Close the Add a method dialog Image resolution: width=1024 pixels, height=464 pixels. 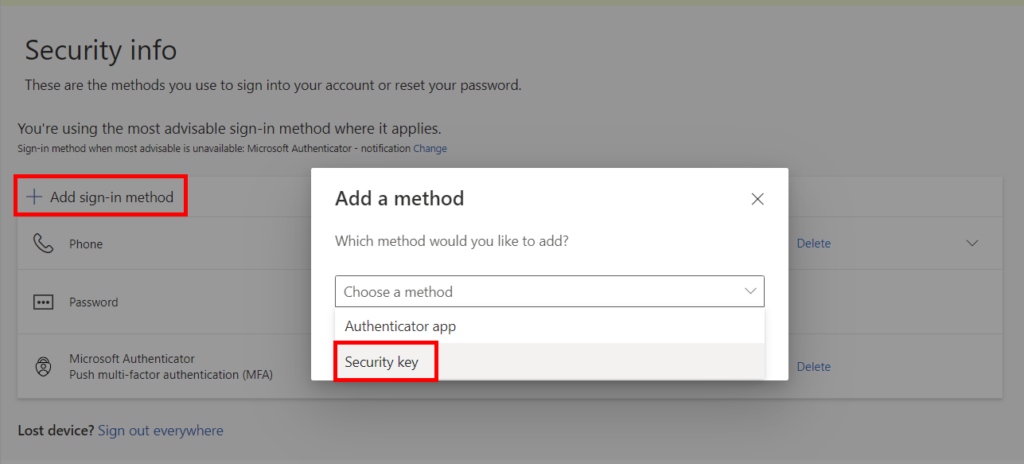tap(758, 199)
